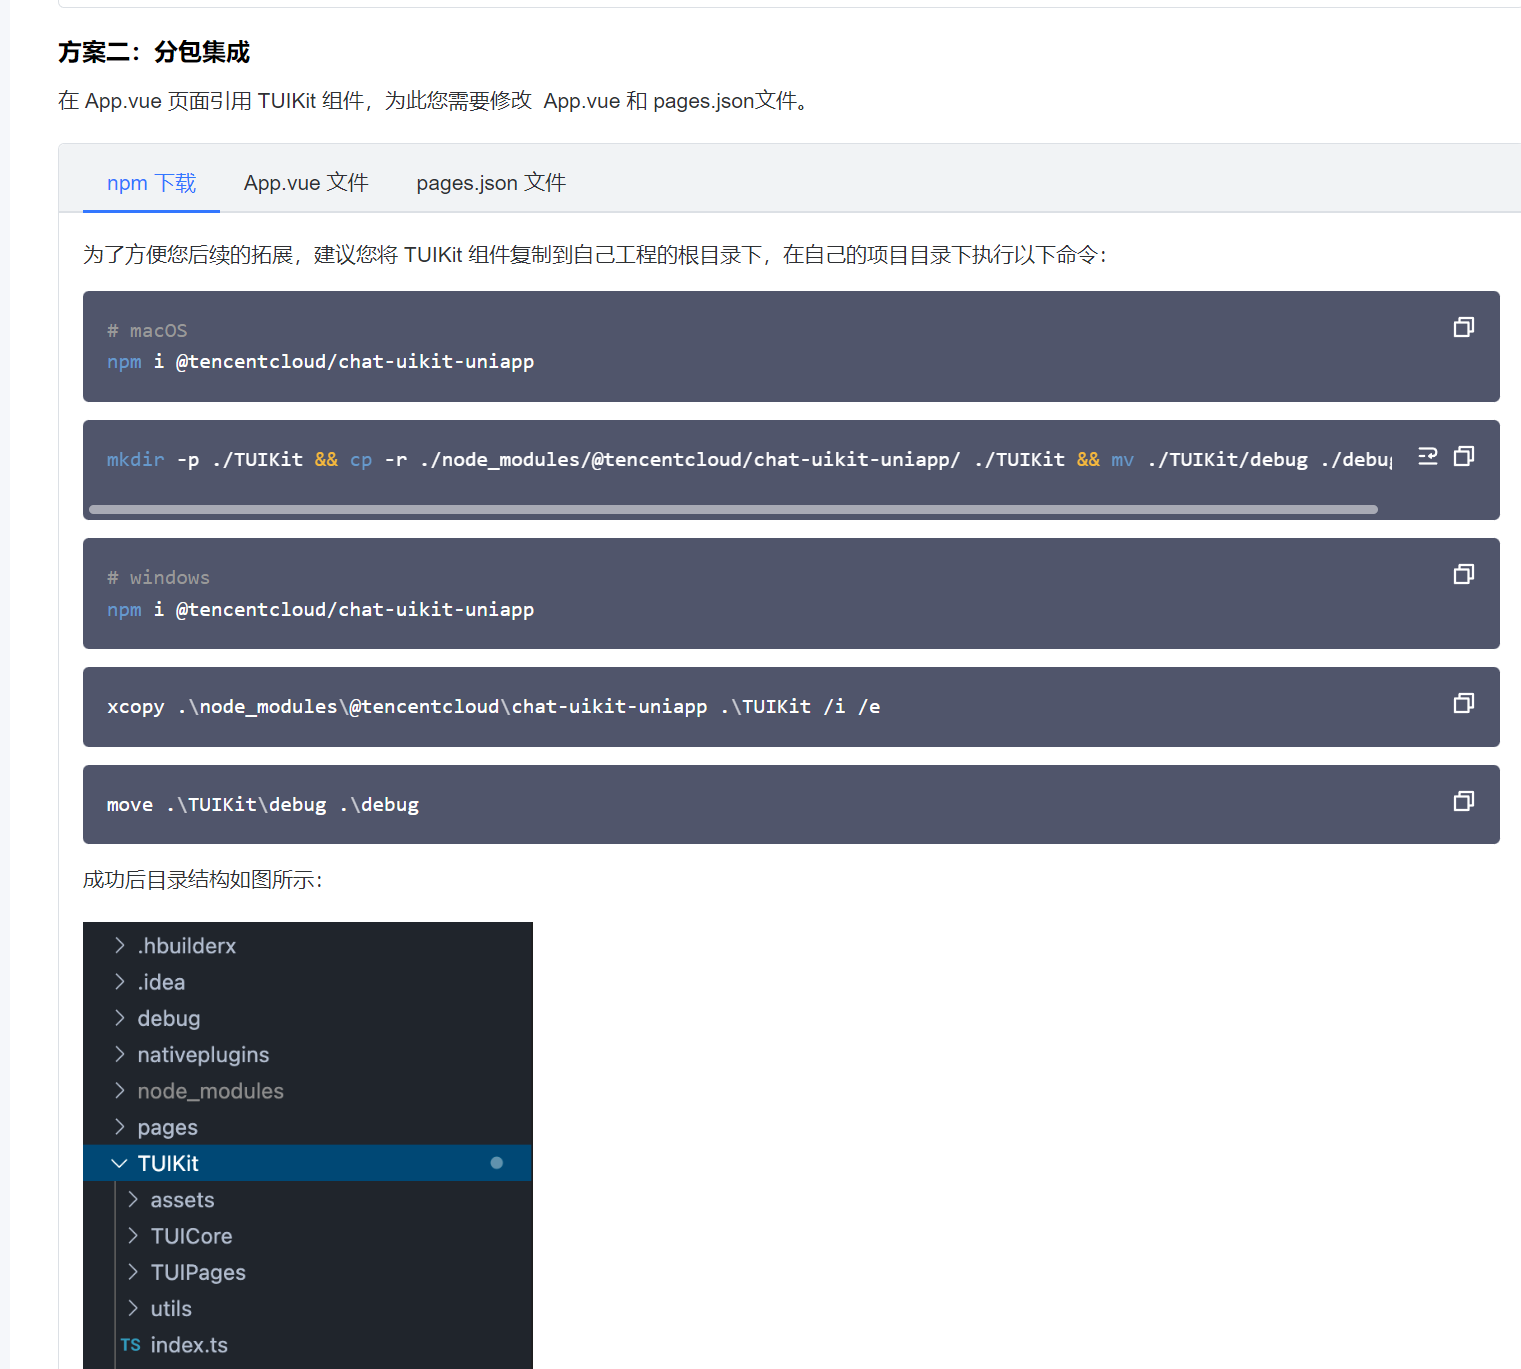Click the mkdir code block horizontal scrollbar
Screen dimensions: 1521x1369
click(x=733, y=509)
